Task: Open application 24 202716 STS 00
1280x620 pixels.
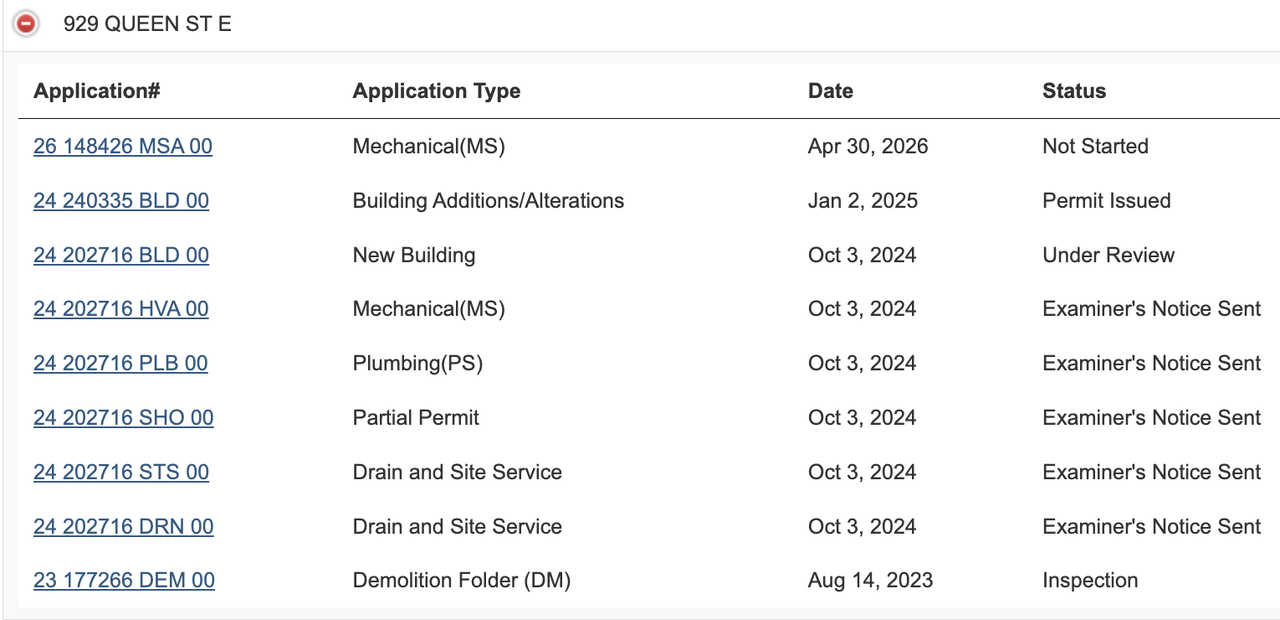Action: [121, 472]
